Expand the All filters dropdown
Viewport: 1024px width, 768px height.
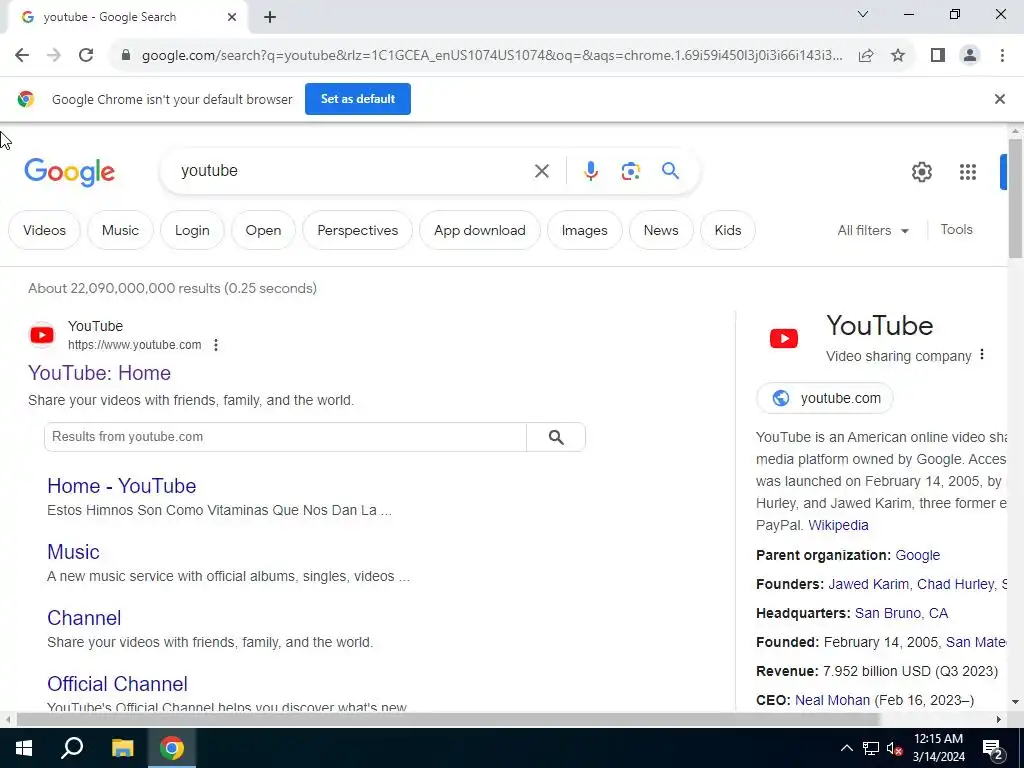[873, 231]
